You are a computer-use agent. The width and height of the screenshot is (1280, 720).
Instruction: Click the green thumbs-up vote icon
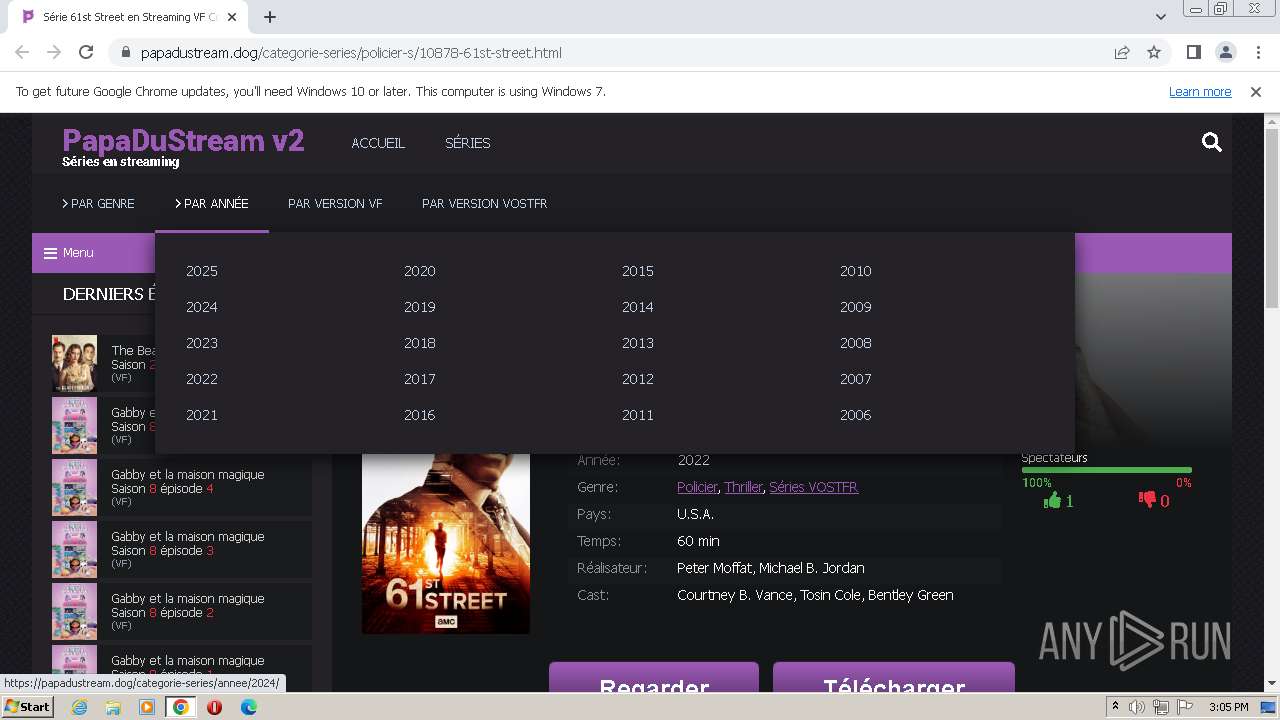pos(1052,500)
